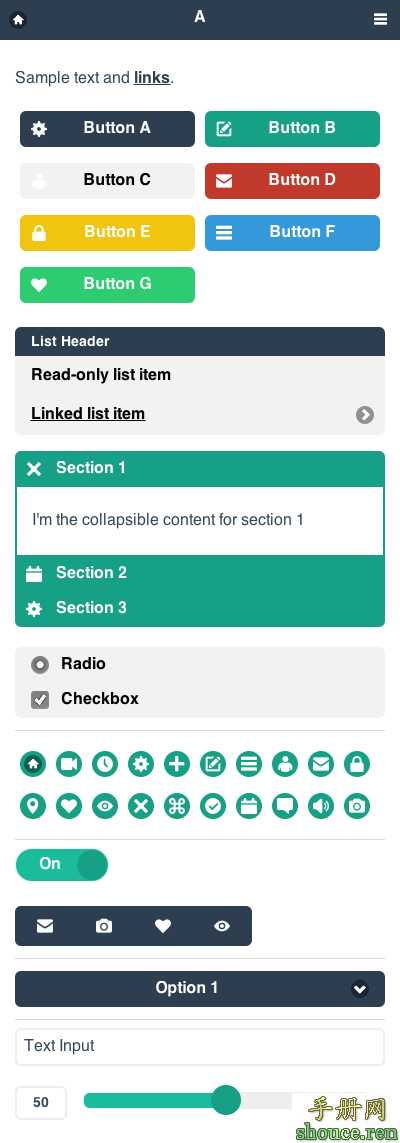The width and height of the screenshot is (400, 1143).
Task: Click the speaker volume round icon
Action: pos(321,806)
